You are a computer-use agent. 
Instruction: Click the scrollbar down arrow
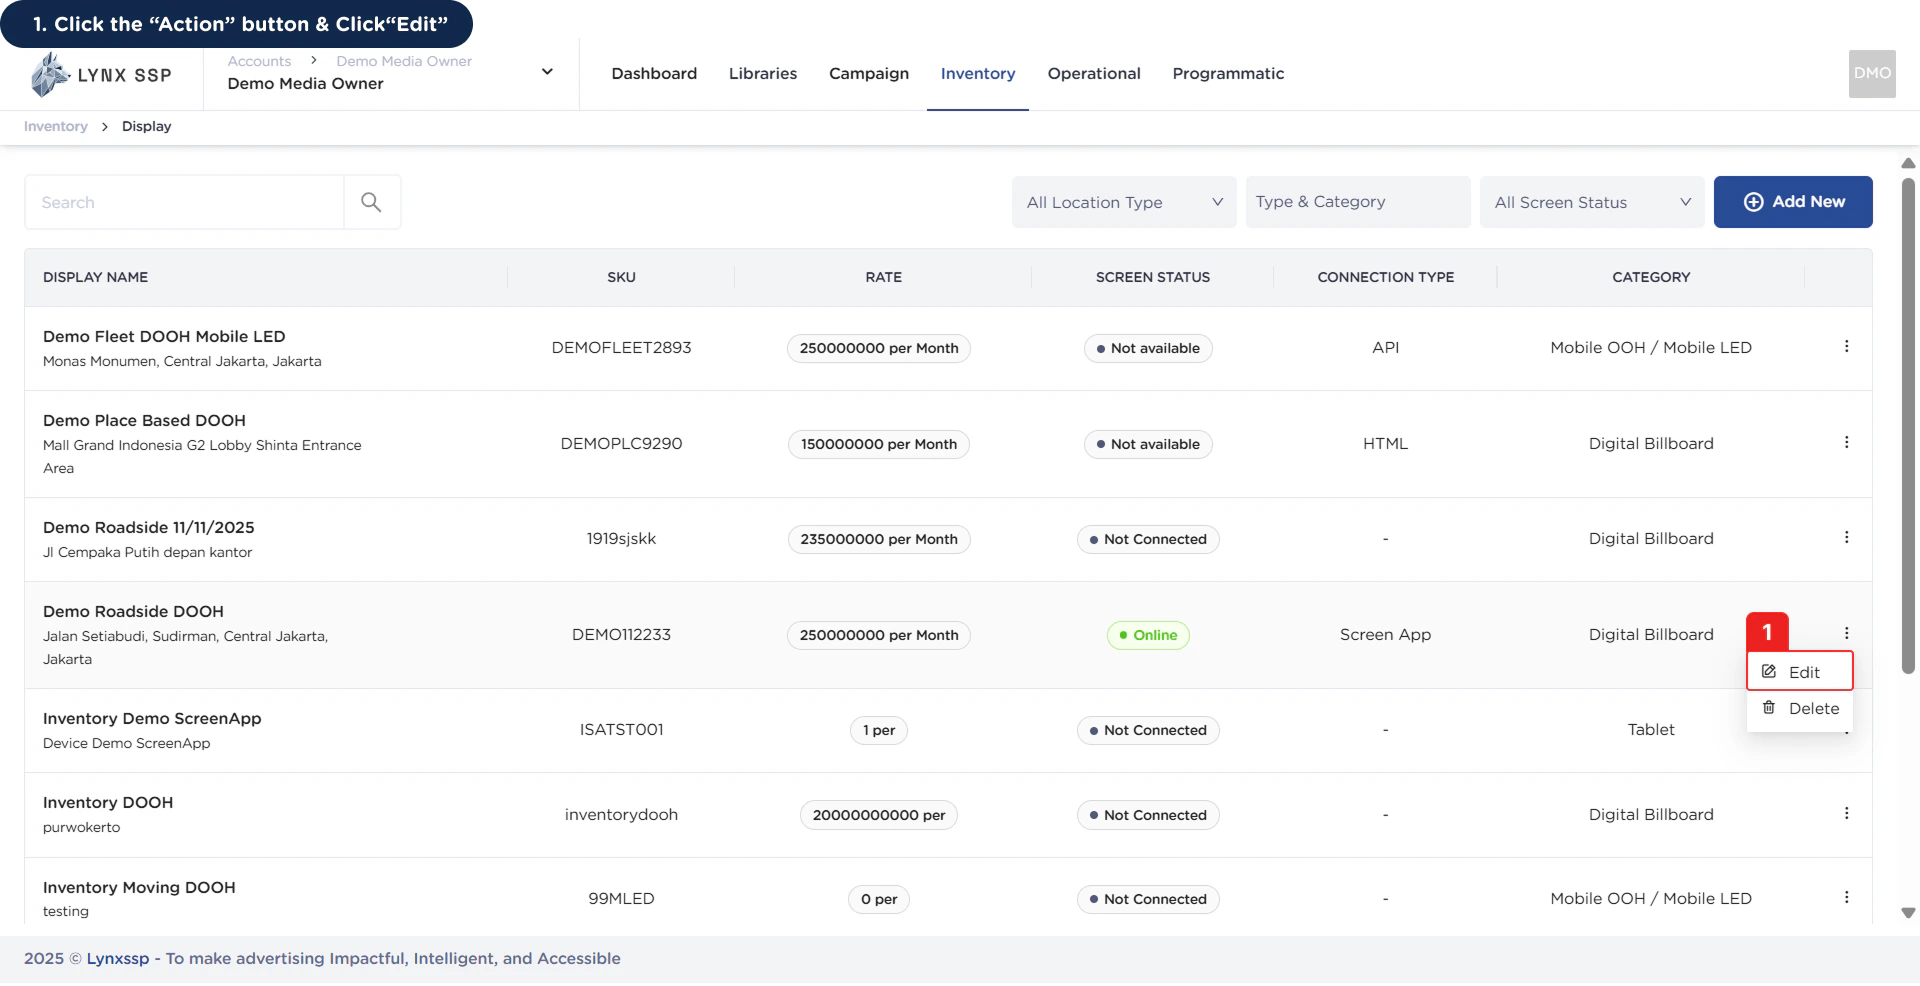point(1908,913)
